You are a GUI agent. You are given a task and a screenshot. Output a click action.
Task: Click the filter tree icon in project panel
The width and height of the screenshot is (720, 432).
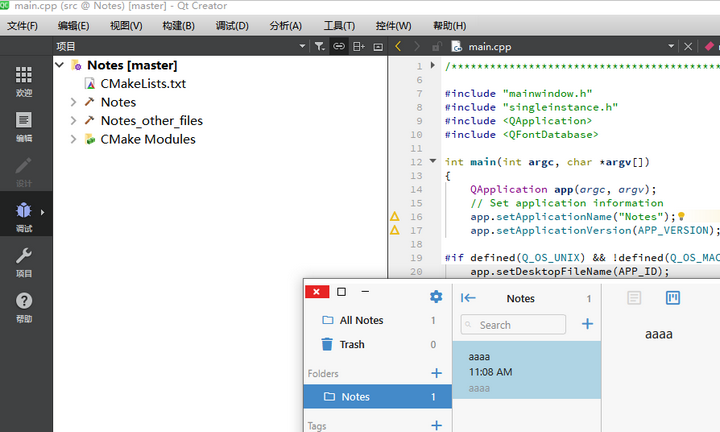(x=320, y=46)
